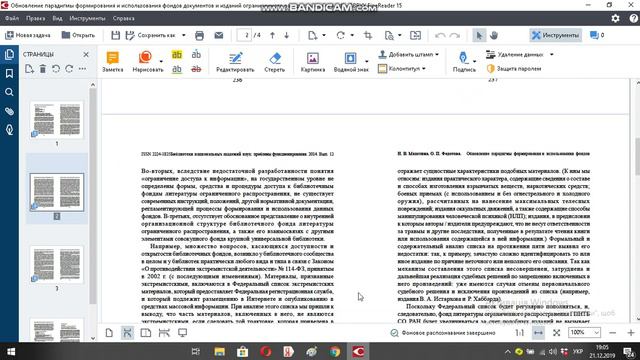Print the document
This screenshot has width=640, height=360.
199,36
